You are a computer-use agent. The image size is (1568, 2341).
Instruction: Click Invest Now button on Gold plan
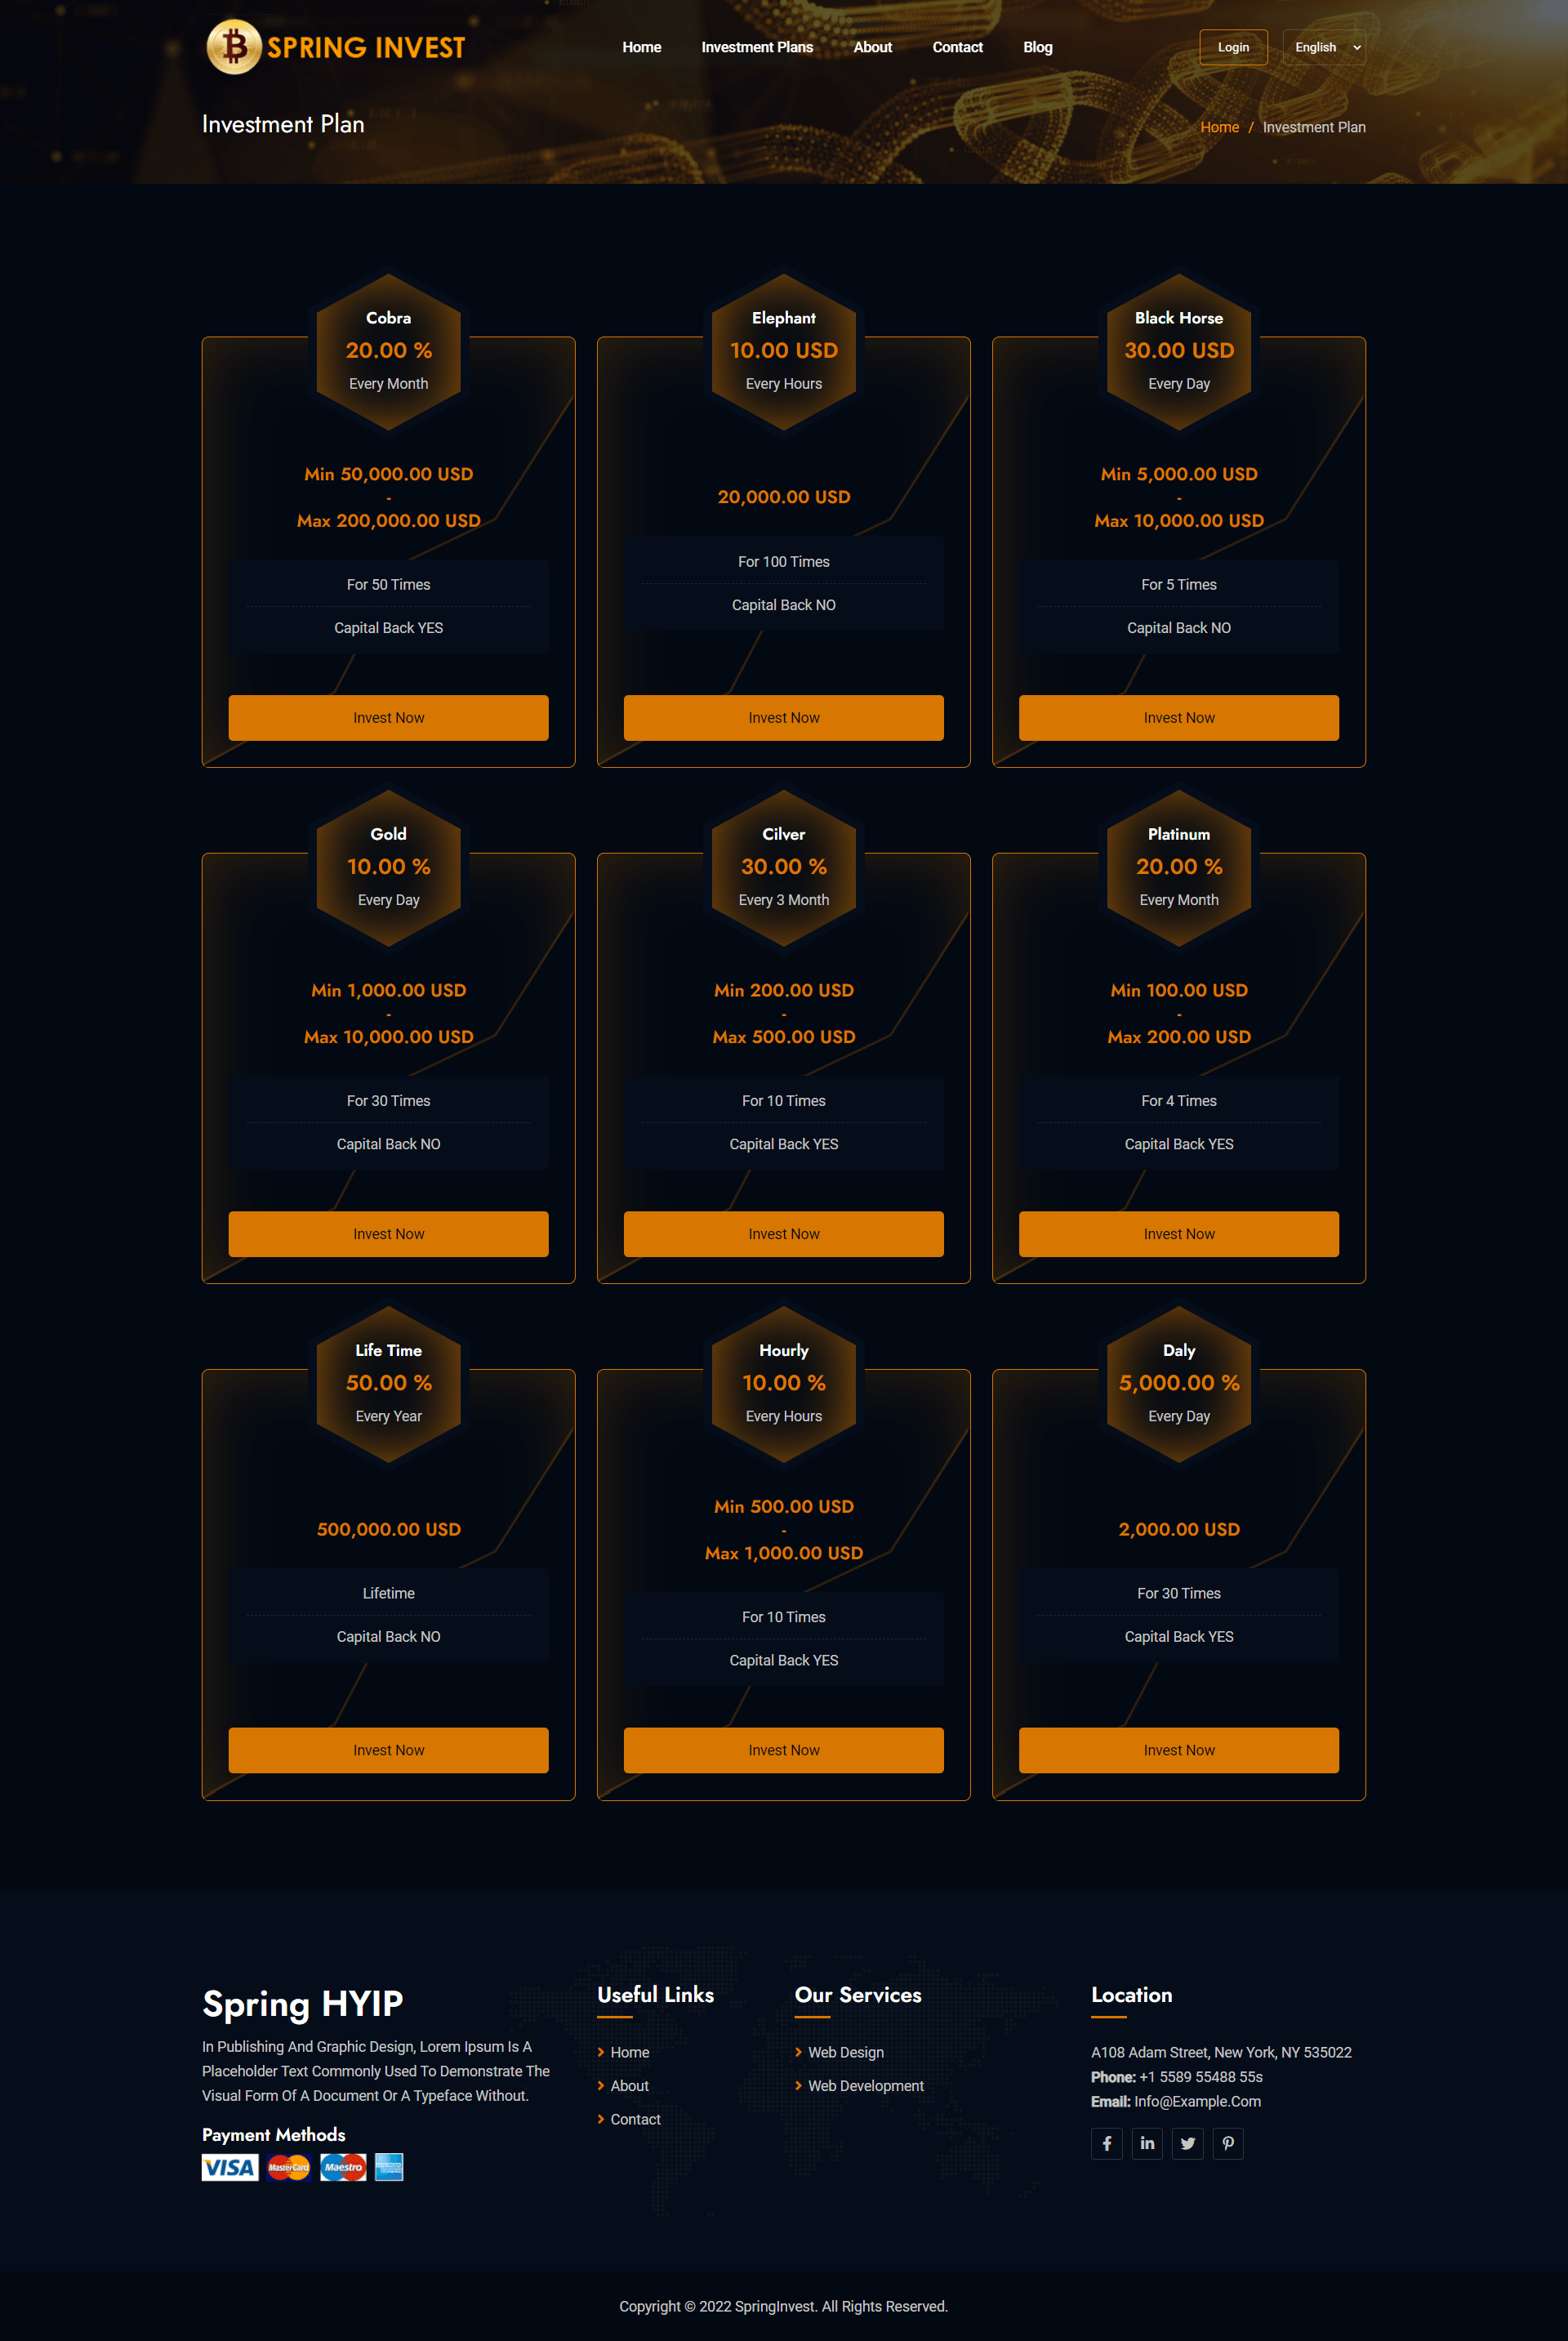coord(389,1233)
